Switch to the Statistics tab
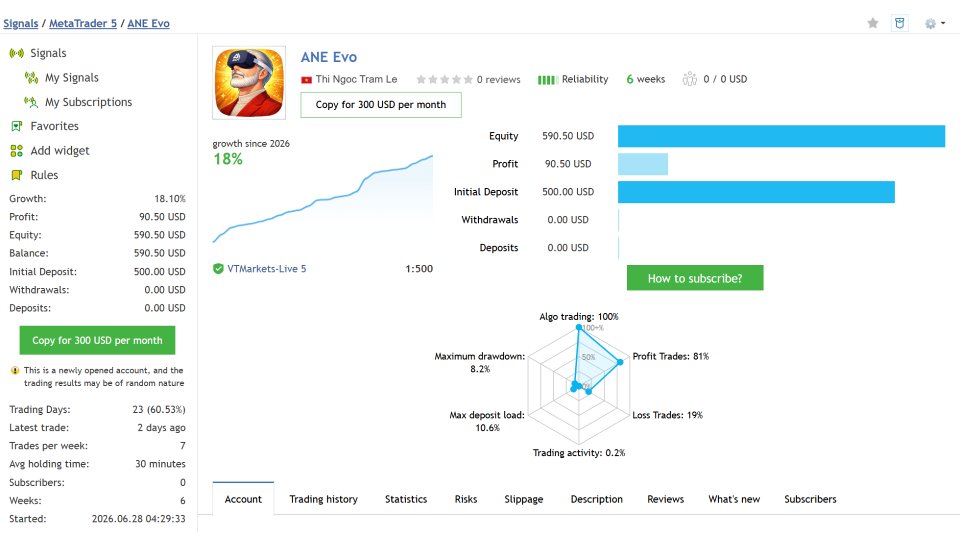The height and width of the screenshot is (540, 960). [406, 499]
